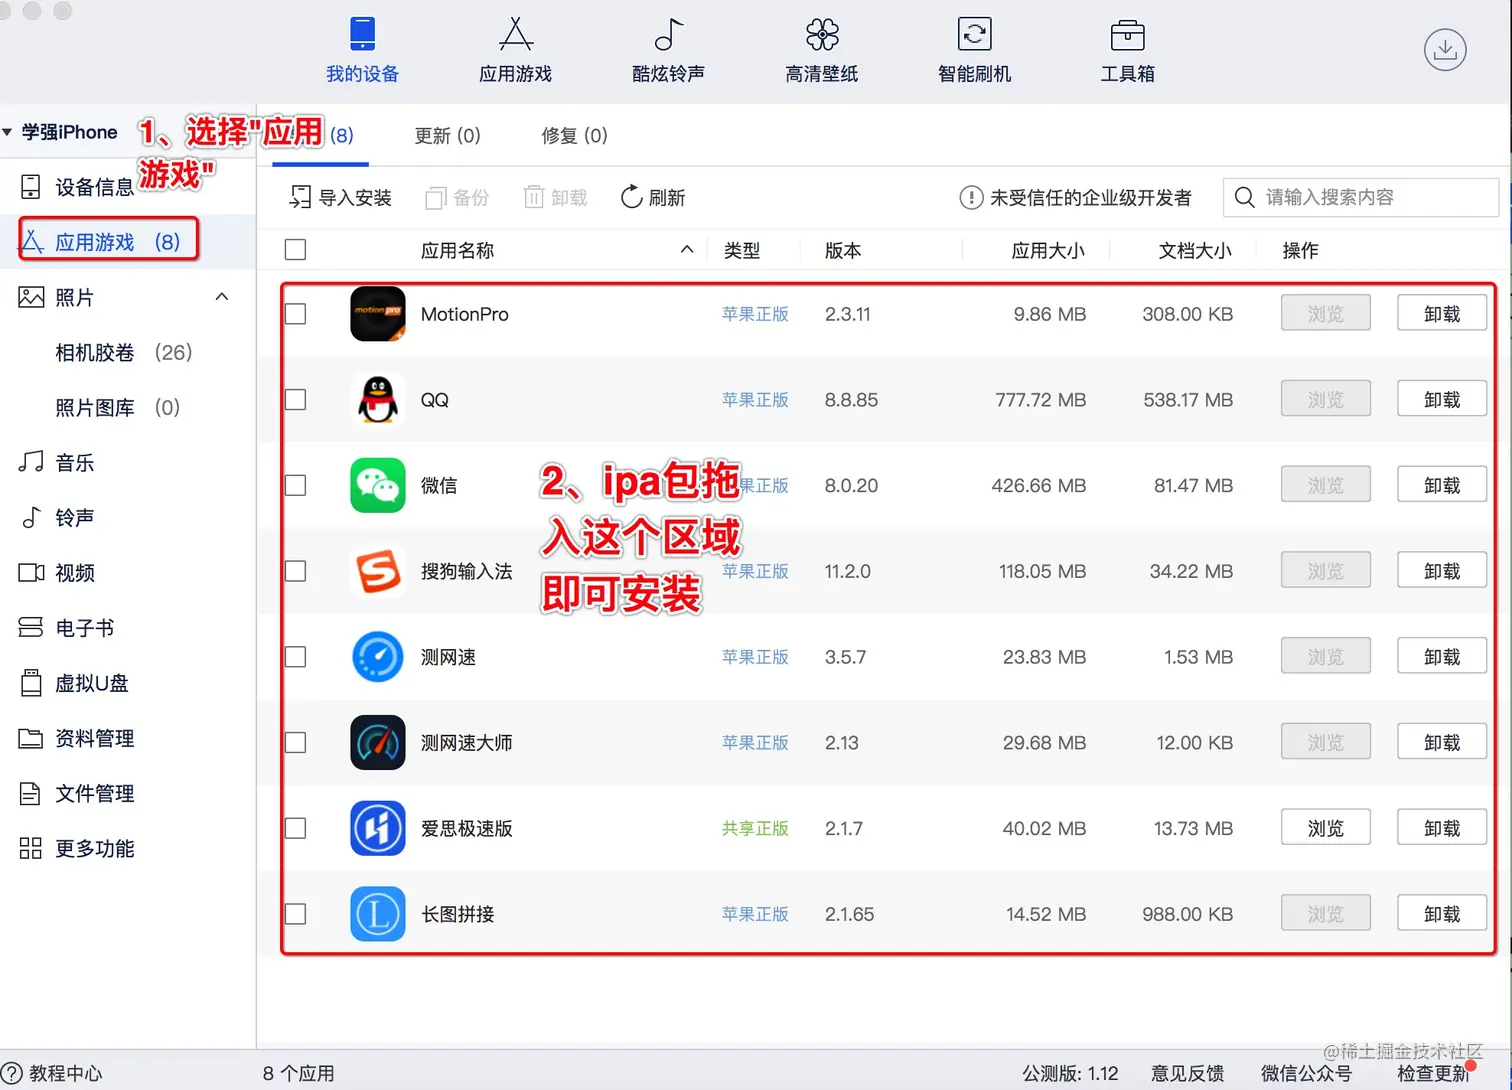This screenshot has width=1512, height=1090.
Task: Click the 爱思极速版 app icon
Action: coord(378,828)
